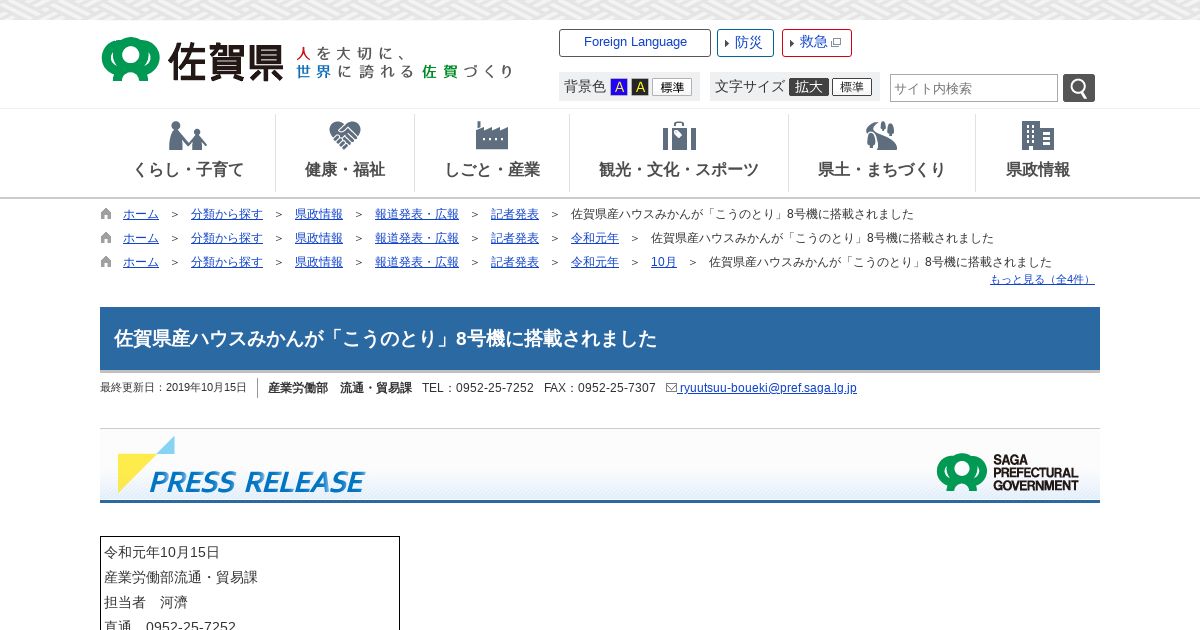Click the page title about こうのとり8号機
The height and width of the screenshot is (630, 1200).
386,338
